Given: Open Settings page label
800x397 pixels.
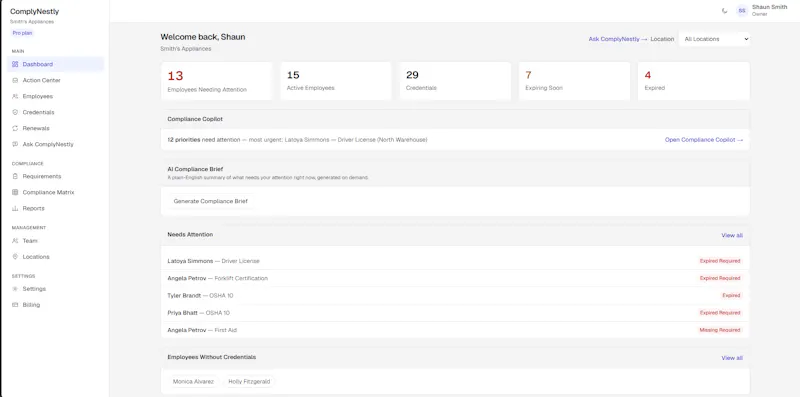Looking at the screenshot, I should [x=34, y=289].
